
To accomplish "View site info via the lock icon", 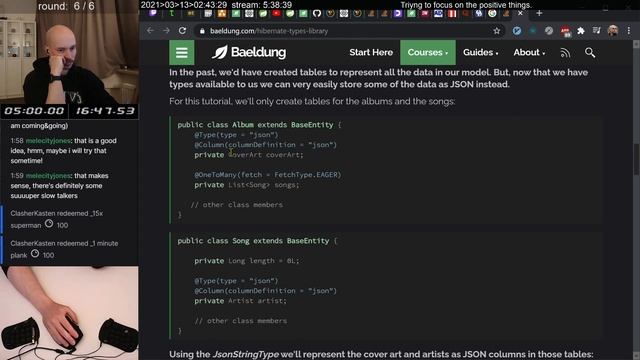I will (202, 31).
